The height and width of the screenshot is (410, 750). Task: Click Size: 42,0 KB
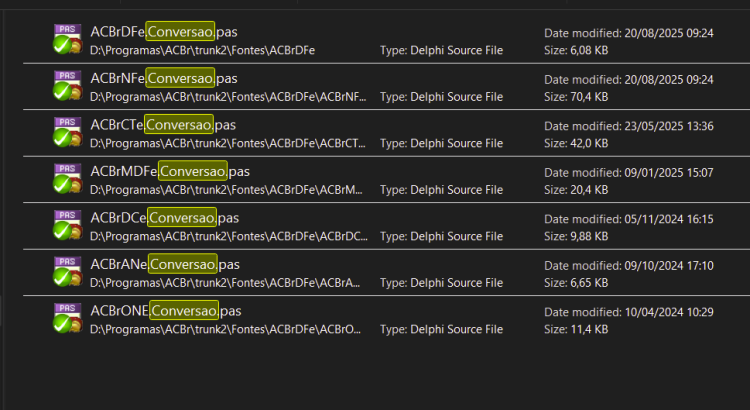pyautogui.click(x=576, y=143)
